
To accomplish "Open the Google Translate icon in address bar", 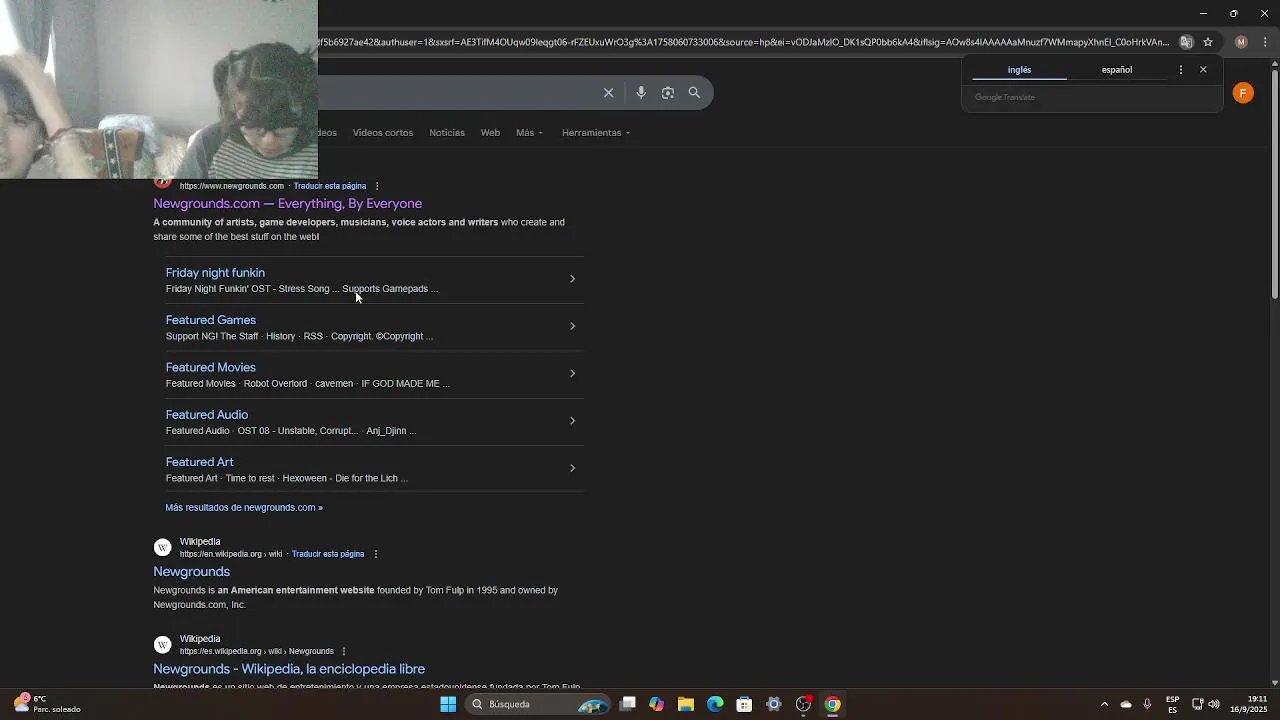I will click(1186, 42).
